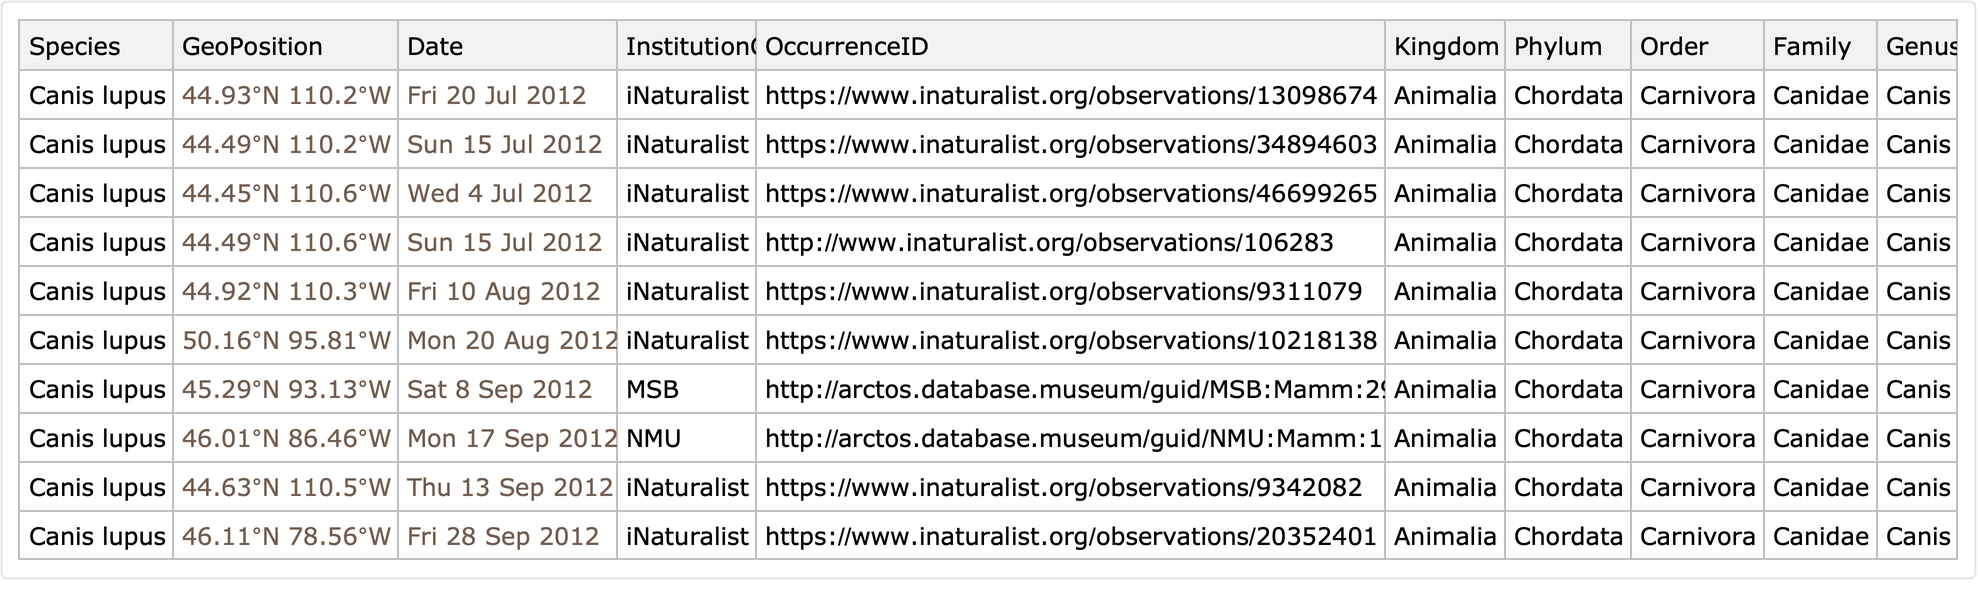This screenshot has height=612, width=1978.
Task: Click the Phylum column header
Action: [x=1557, y=47]
